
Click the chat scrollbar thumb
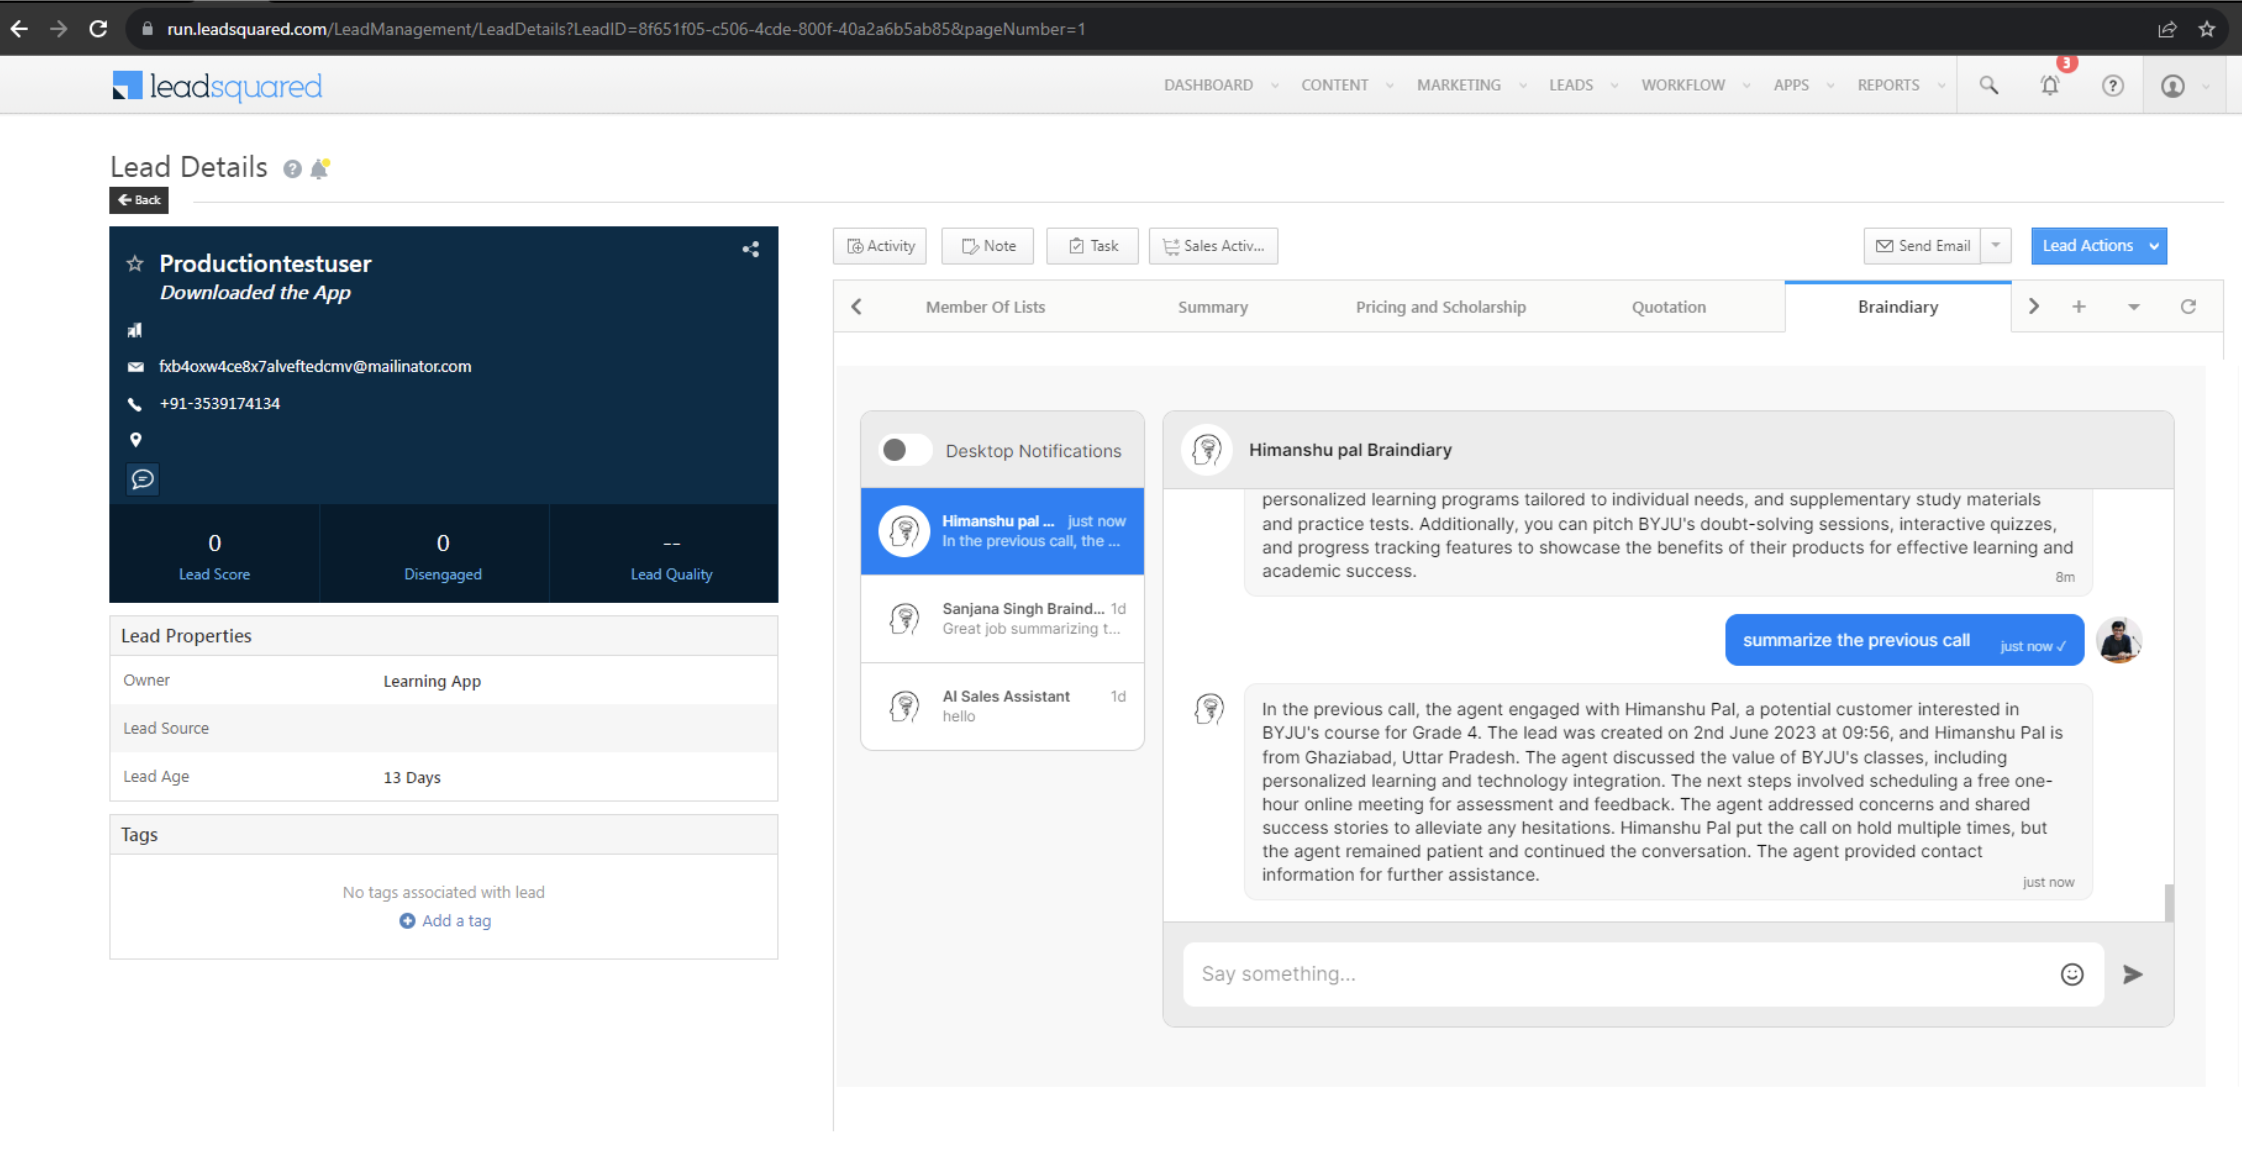(x=2168, y=903)
